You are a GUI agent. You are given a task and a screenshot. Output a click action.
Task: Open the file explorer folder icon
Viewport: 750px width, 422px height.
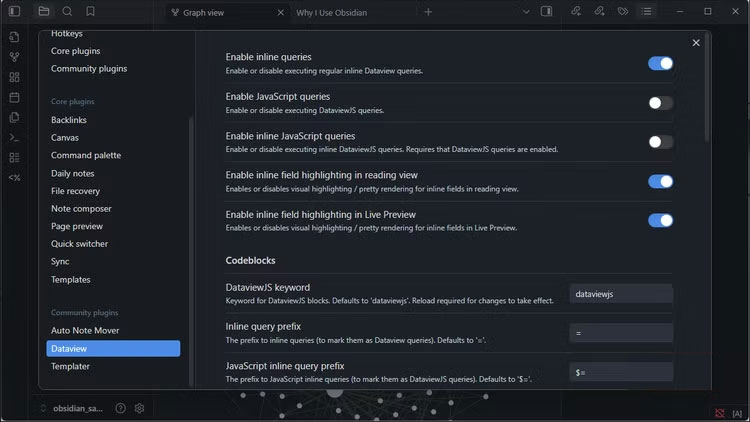[43, 12]
